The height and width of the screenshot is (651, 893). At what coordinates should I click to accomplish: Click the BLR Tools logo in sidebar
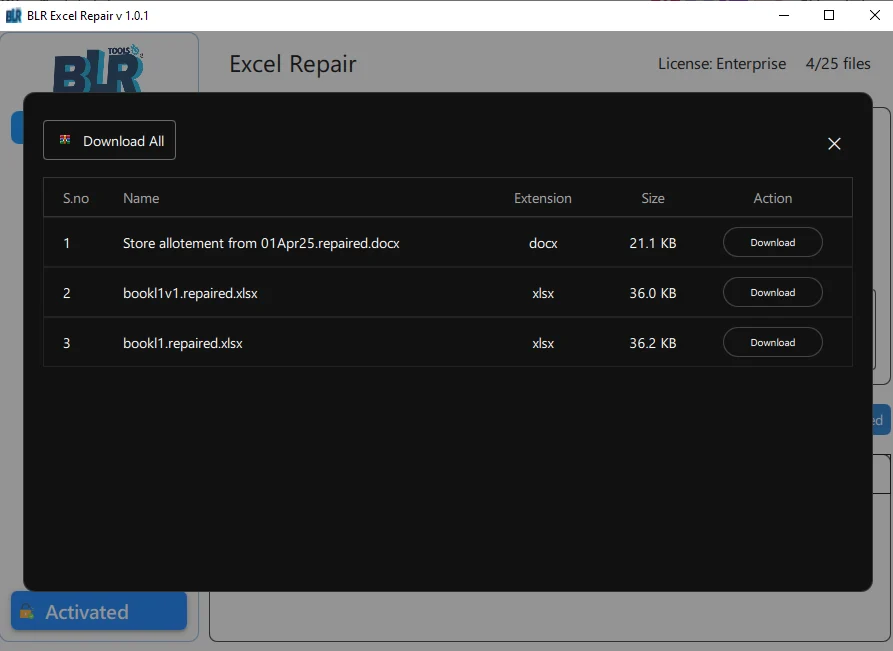(97, 72)
